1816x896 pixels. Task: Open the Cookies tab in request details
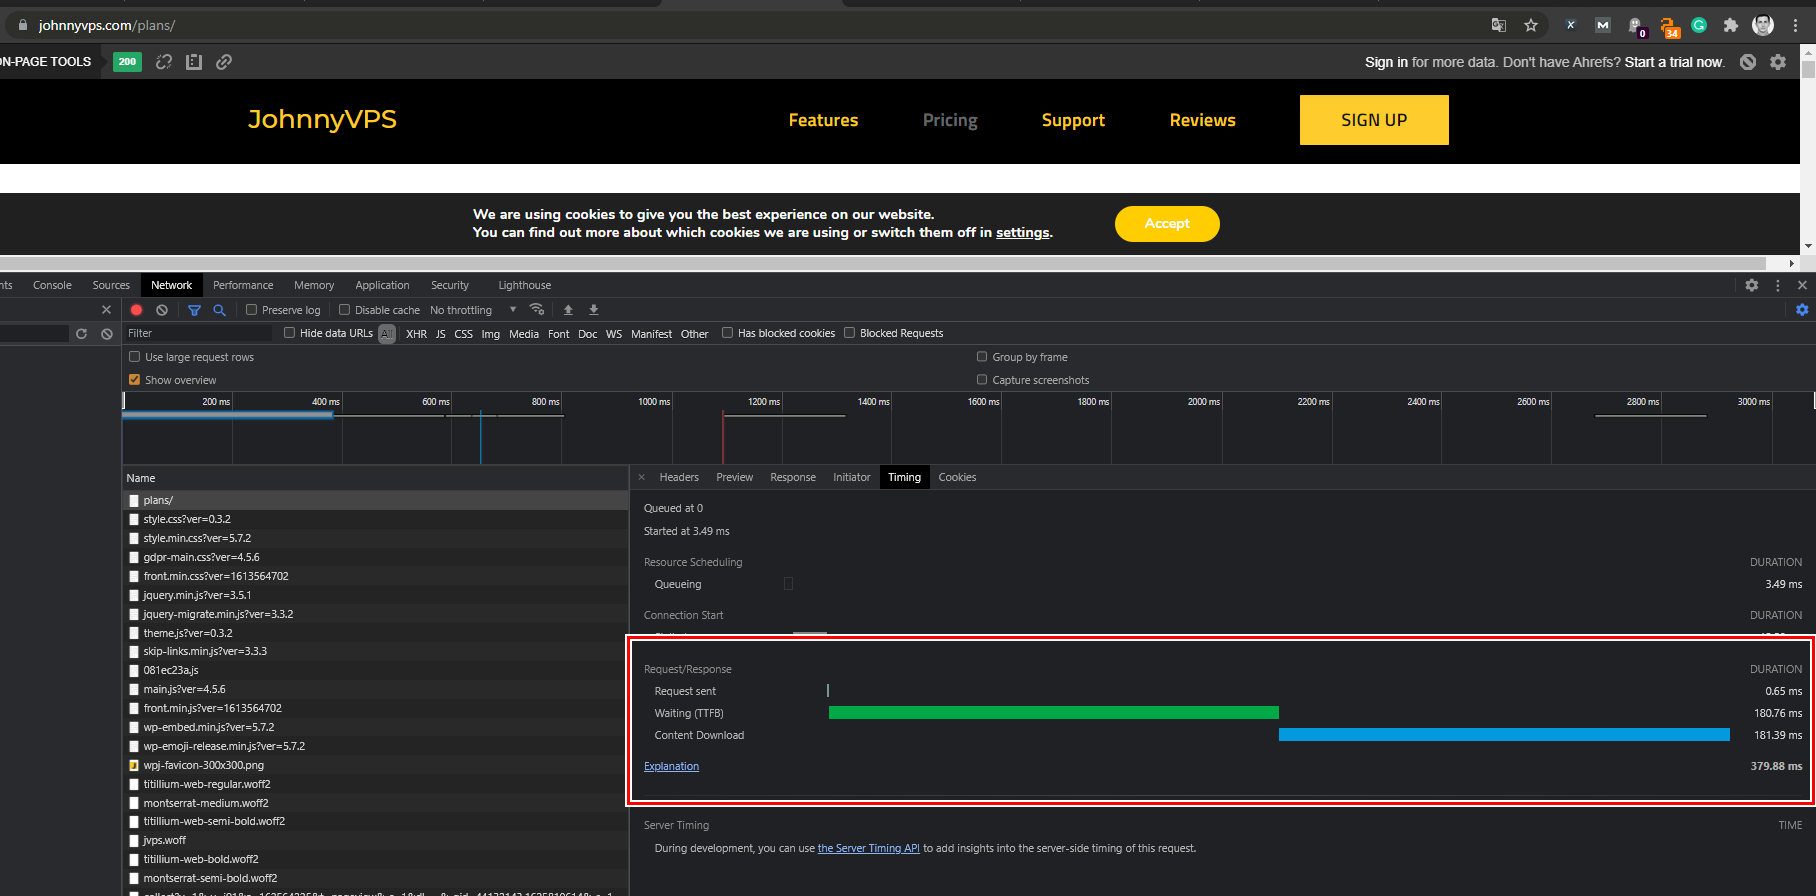pos(957,477)
